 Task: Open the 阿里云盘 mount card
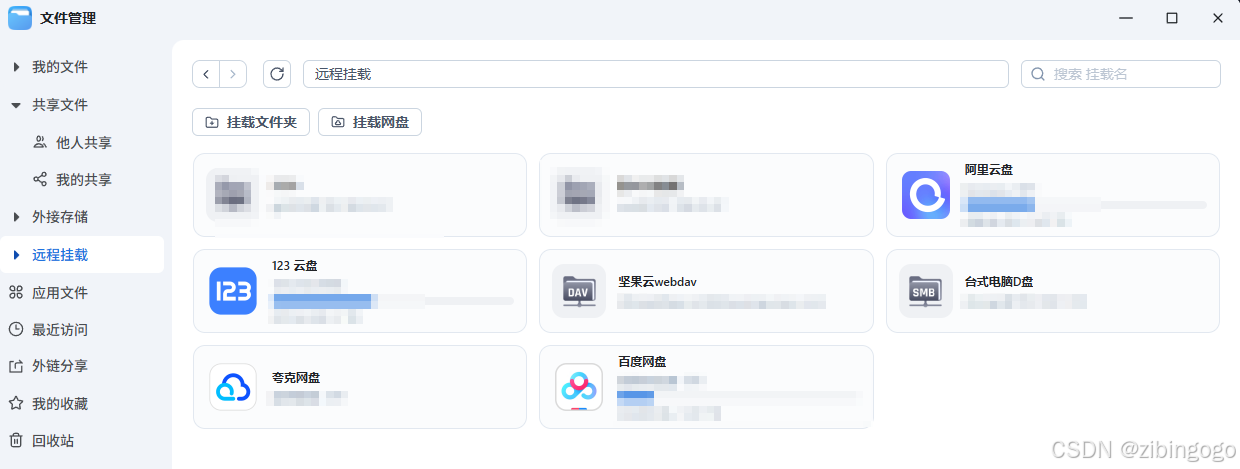tap(1053, 195)
